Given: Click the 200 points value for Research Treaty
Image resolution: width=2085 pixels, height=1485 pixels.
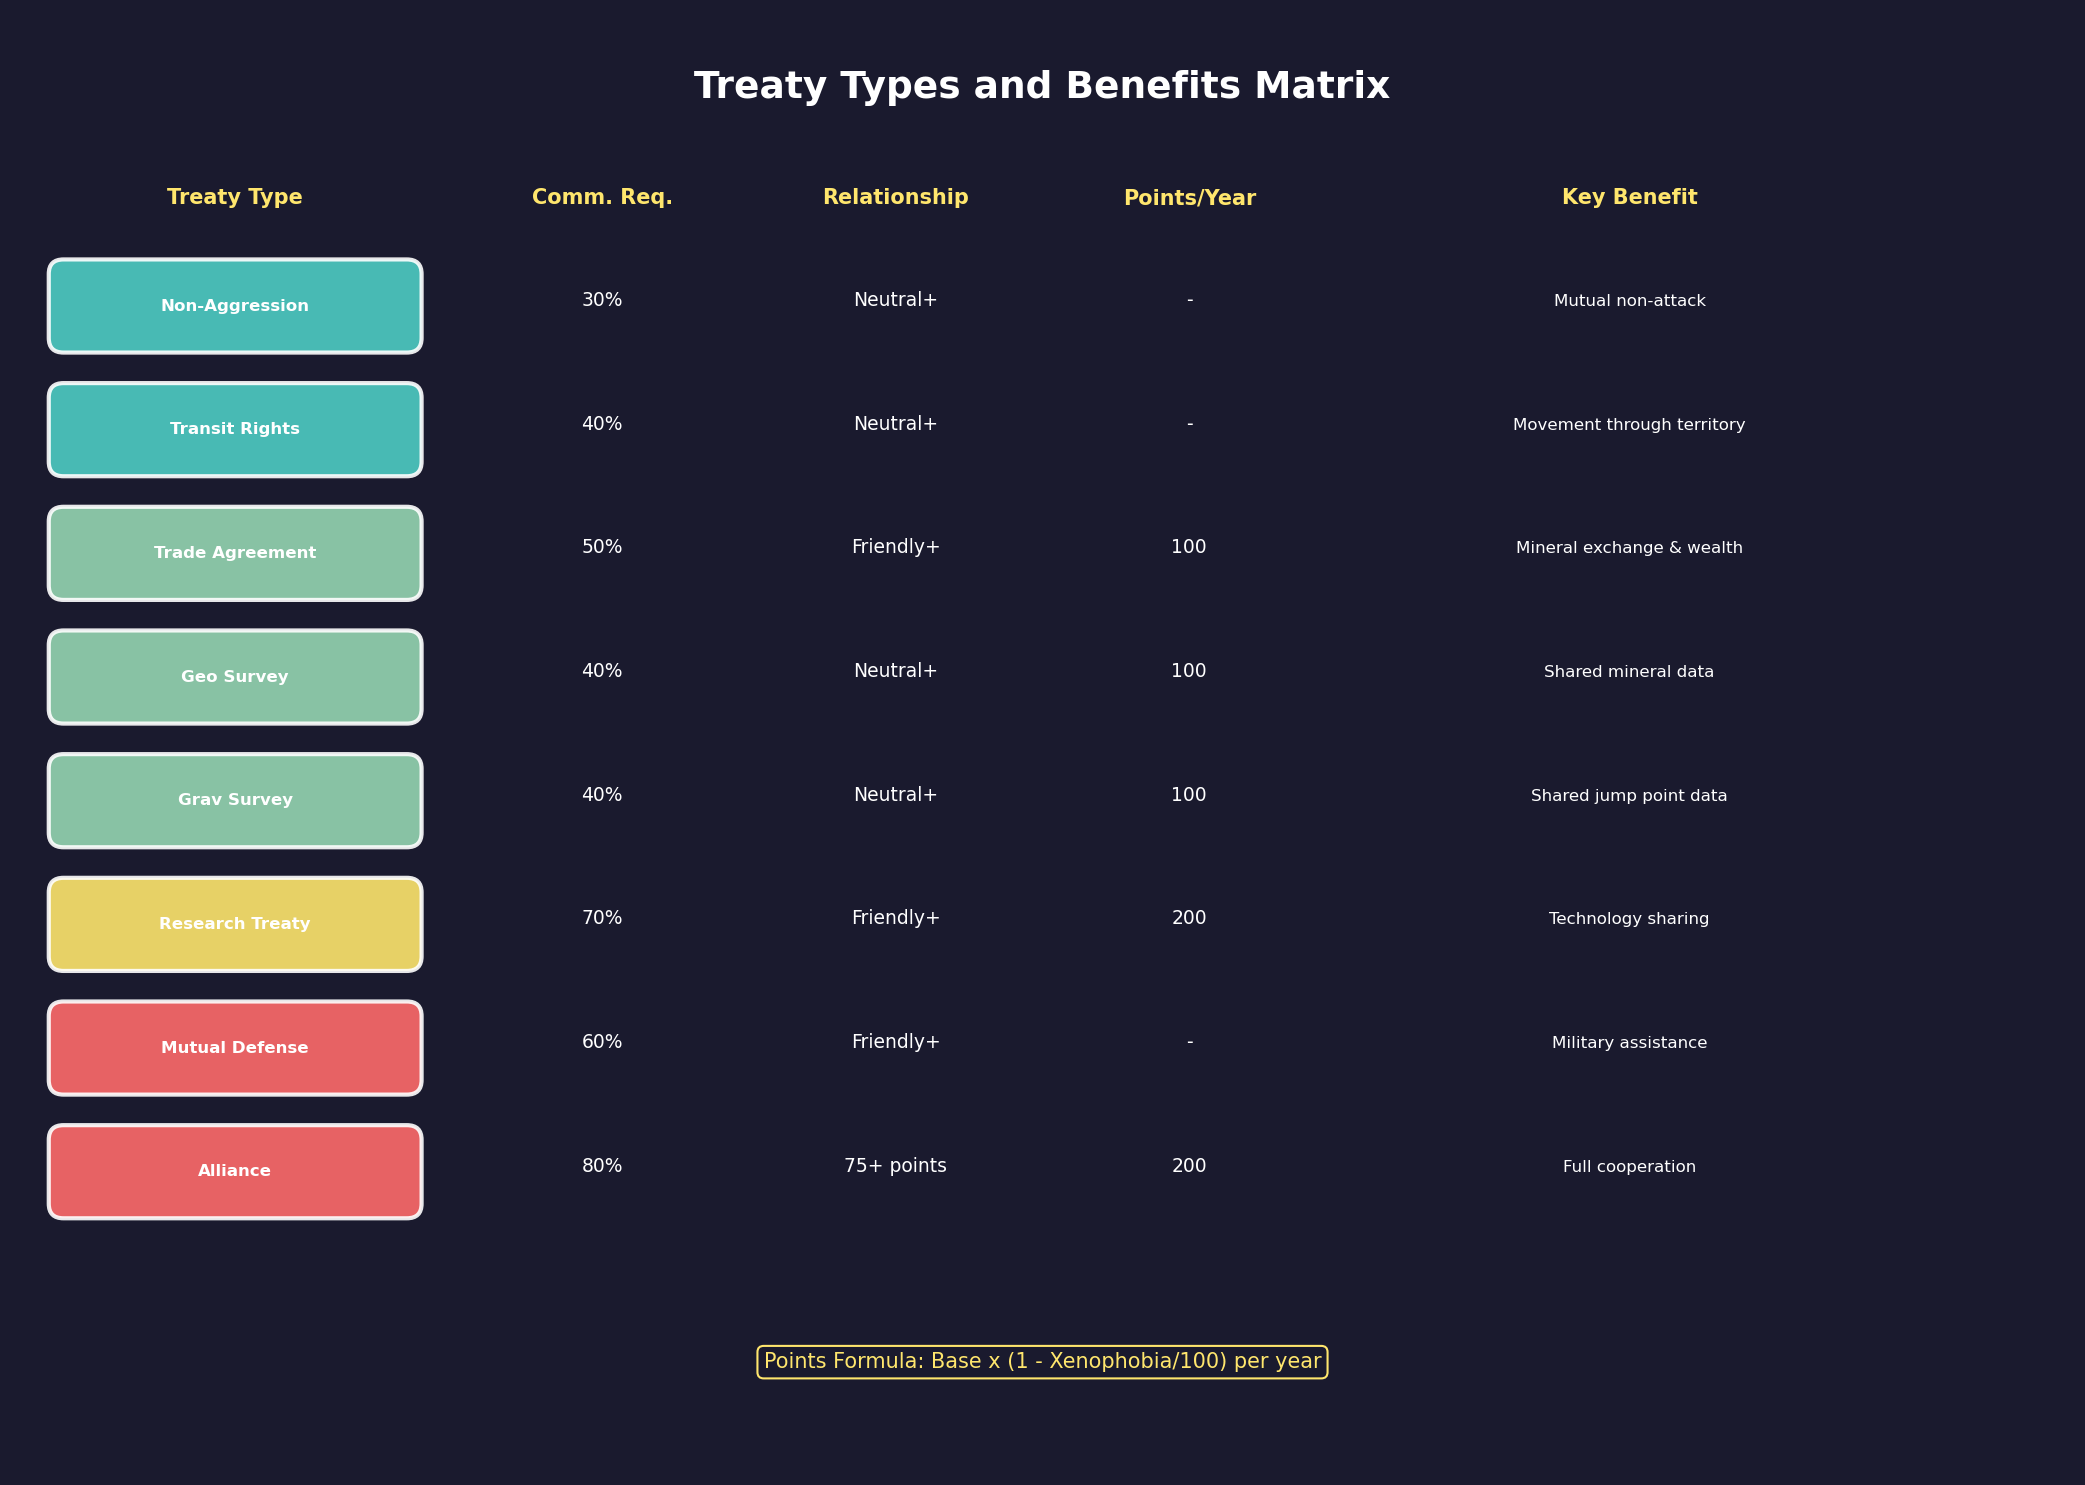Looking at the screenshot, I should [x=1189, y=917].
